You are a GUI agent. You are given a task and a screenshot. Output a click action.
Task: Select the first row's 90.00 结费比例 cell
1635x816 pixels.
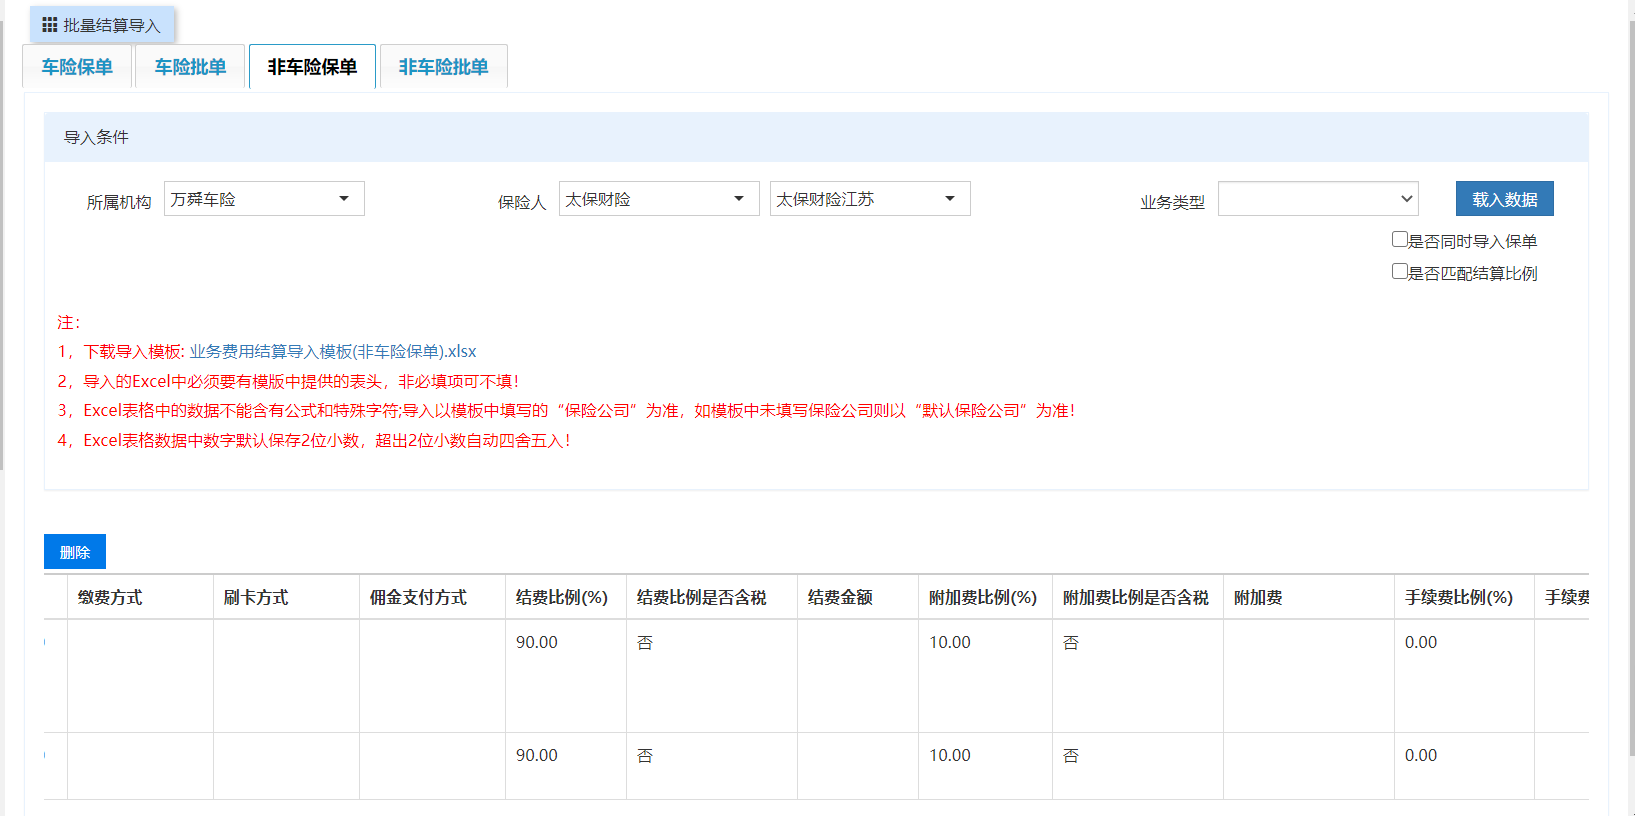(x=537, y=642)
